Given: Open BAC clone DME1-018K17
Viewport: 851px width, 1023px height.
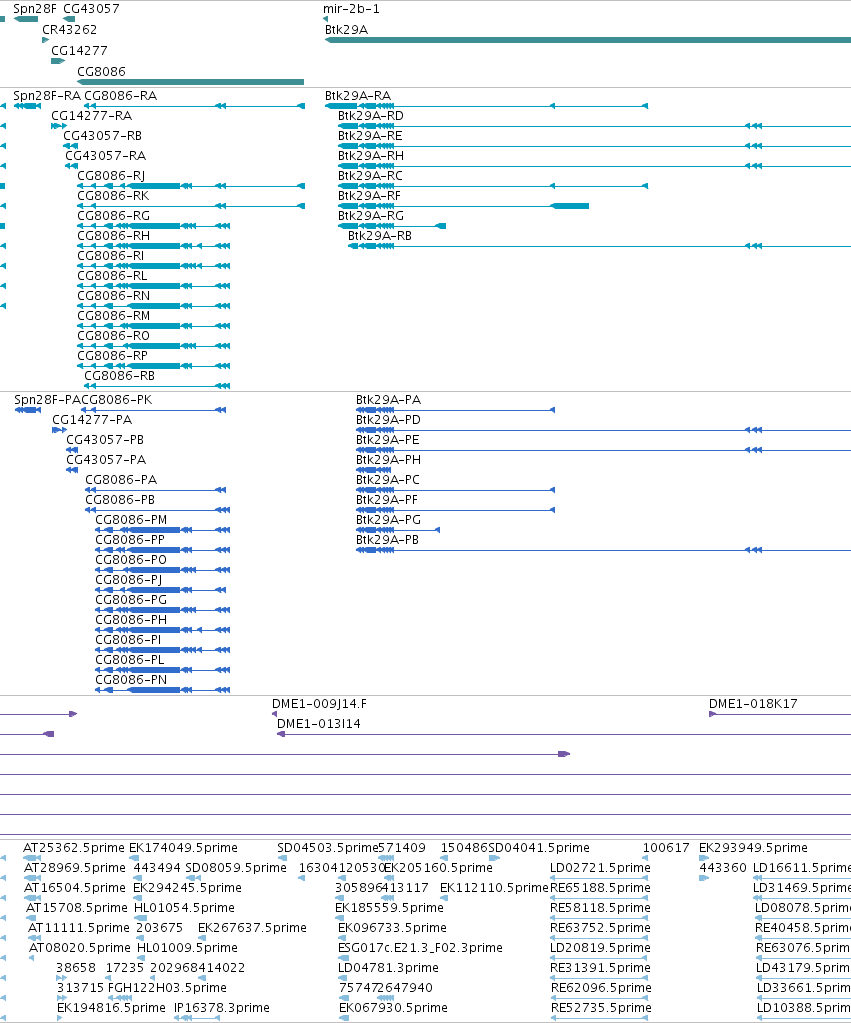Looking at the screenshot, I should point(753,704).
